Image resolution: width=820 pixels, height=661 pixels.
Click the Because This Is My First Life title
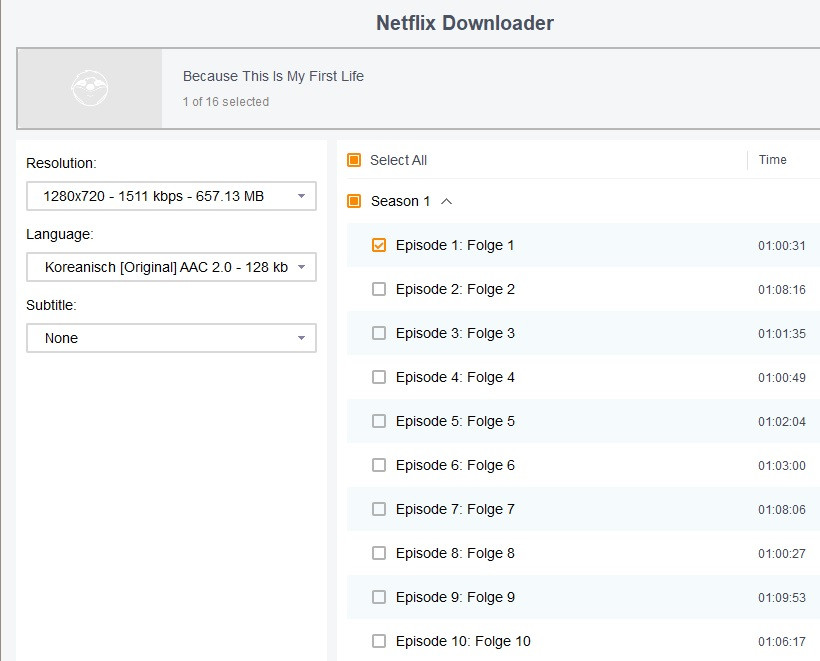click(273, 76)
